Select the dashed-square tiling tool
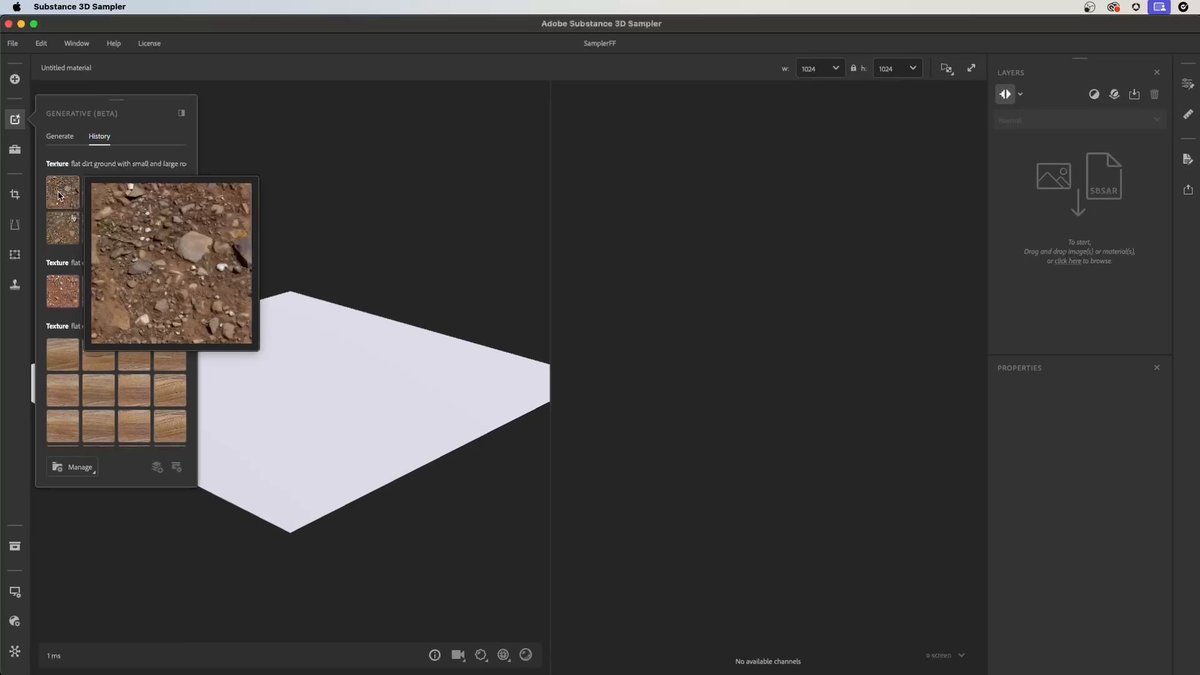 [x=15, y=255]
